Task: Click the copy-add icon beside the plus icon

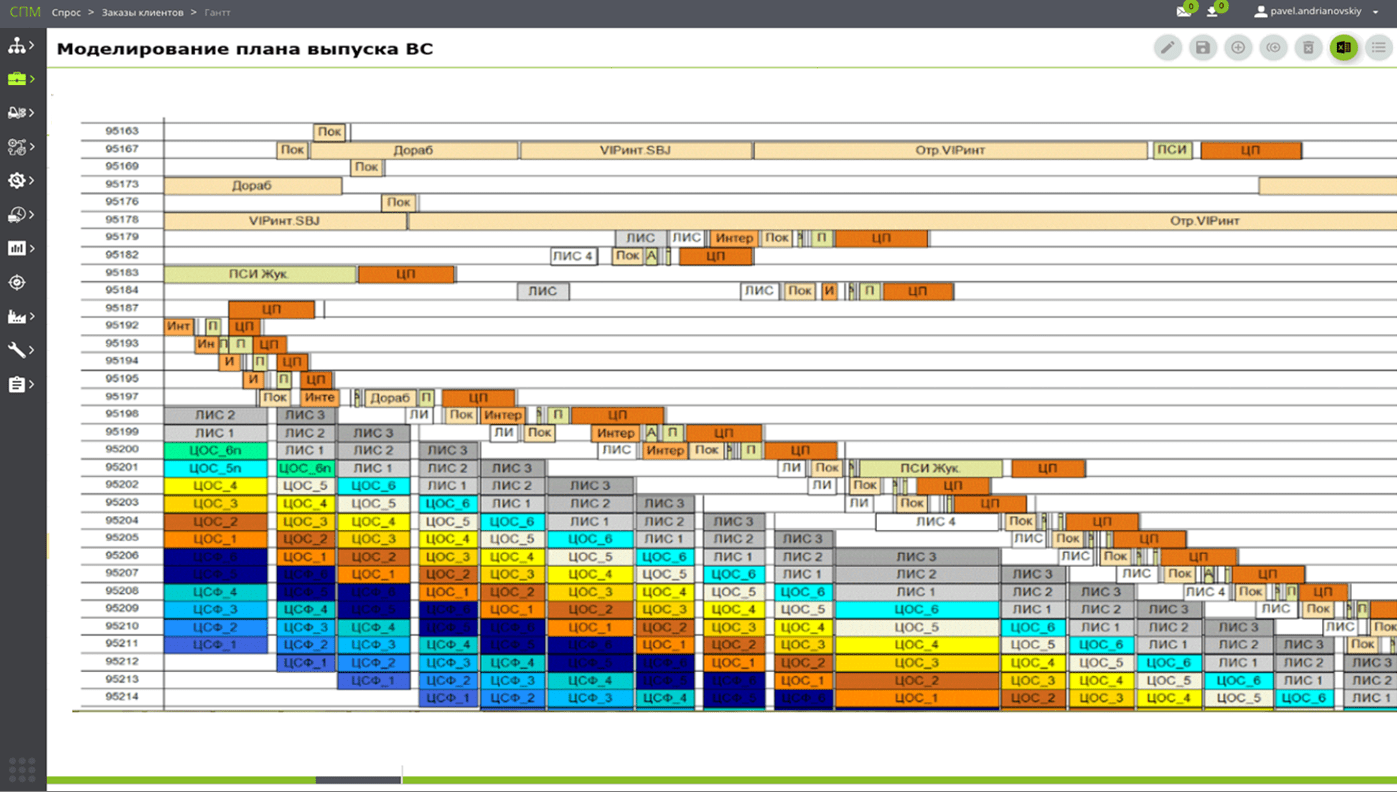Action: pyautogui.click(x=1273, y=48)
